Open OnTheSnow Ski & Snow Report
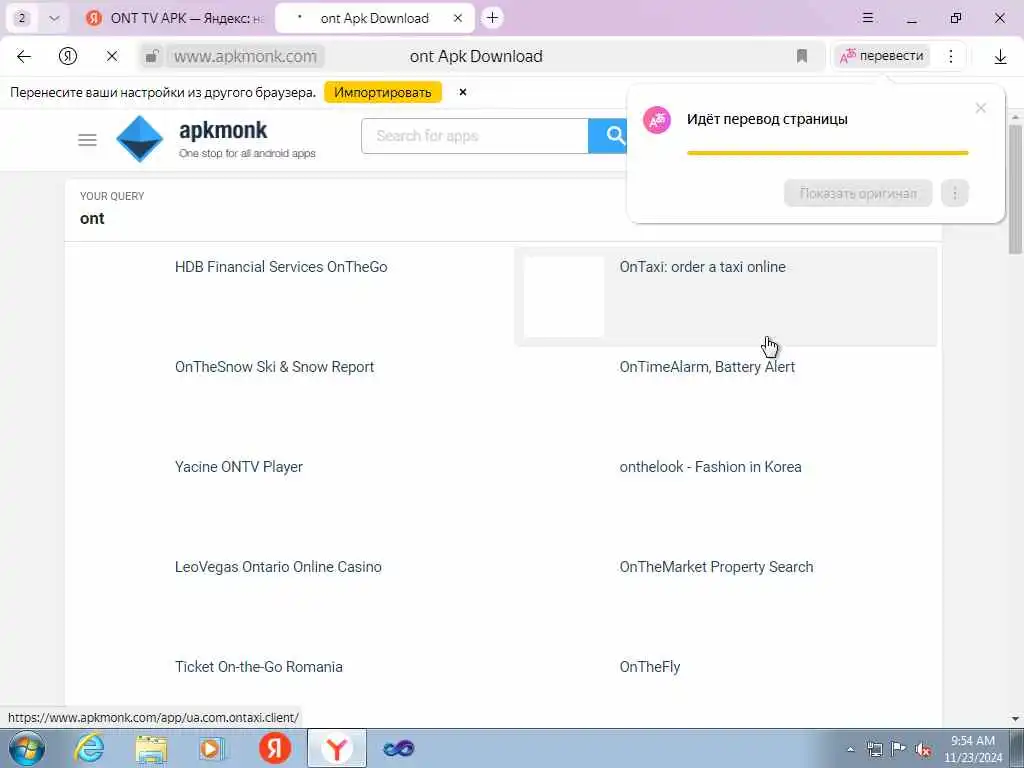 (274, 366)
